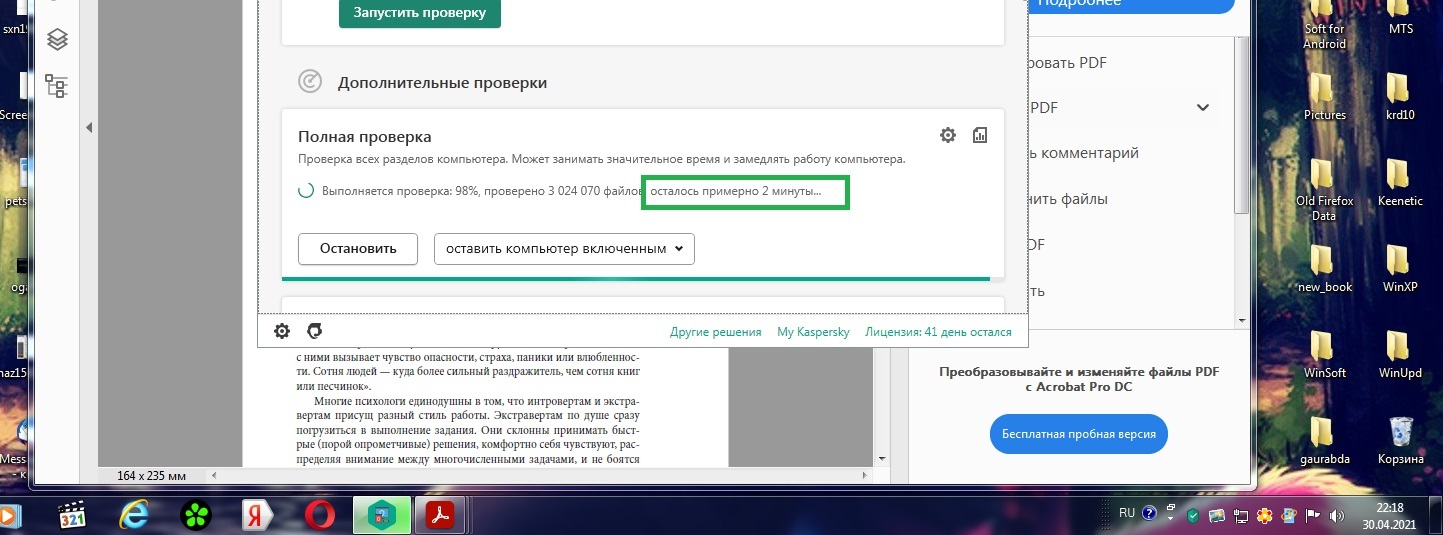Click Запустить проверку button

click(420, 13)
